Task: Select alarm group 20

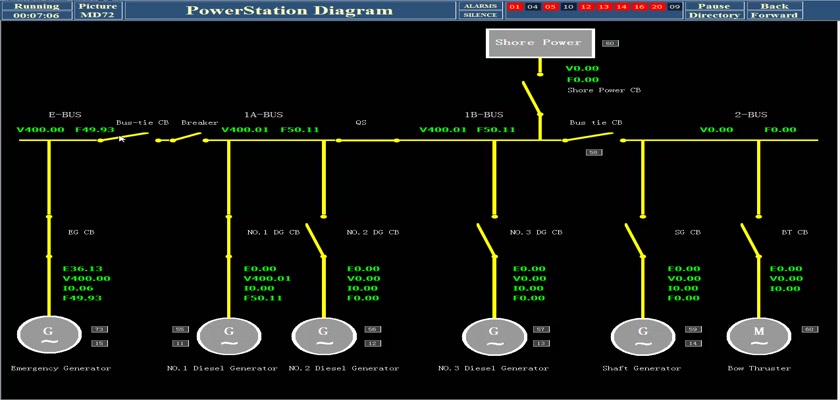Action: coord(656,7)
